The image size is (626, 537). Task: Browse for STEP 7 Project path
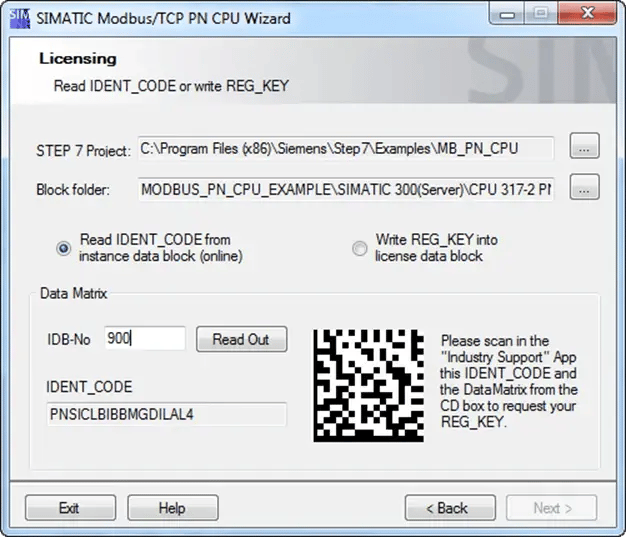click(x=584, y=146)
